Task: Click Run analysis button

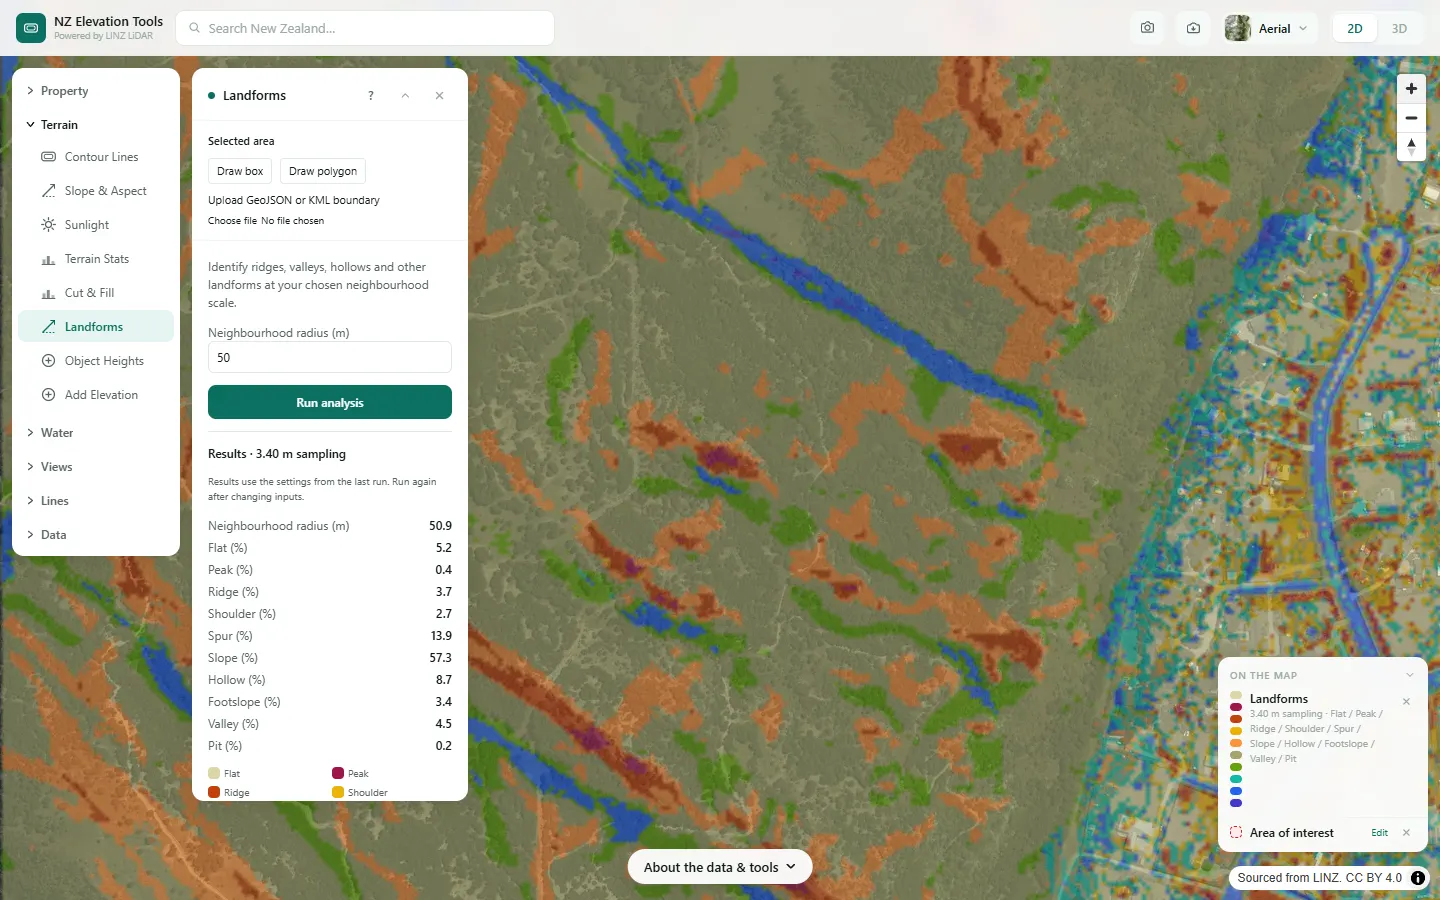Action: [x=330, y=402]
